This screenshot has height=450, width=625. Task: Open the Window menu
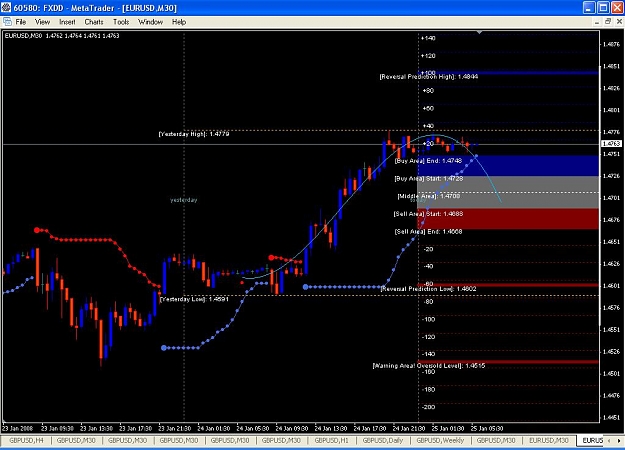tap(150, 22)
